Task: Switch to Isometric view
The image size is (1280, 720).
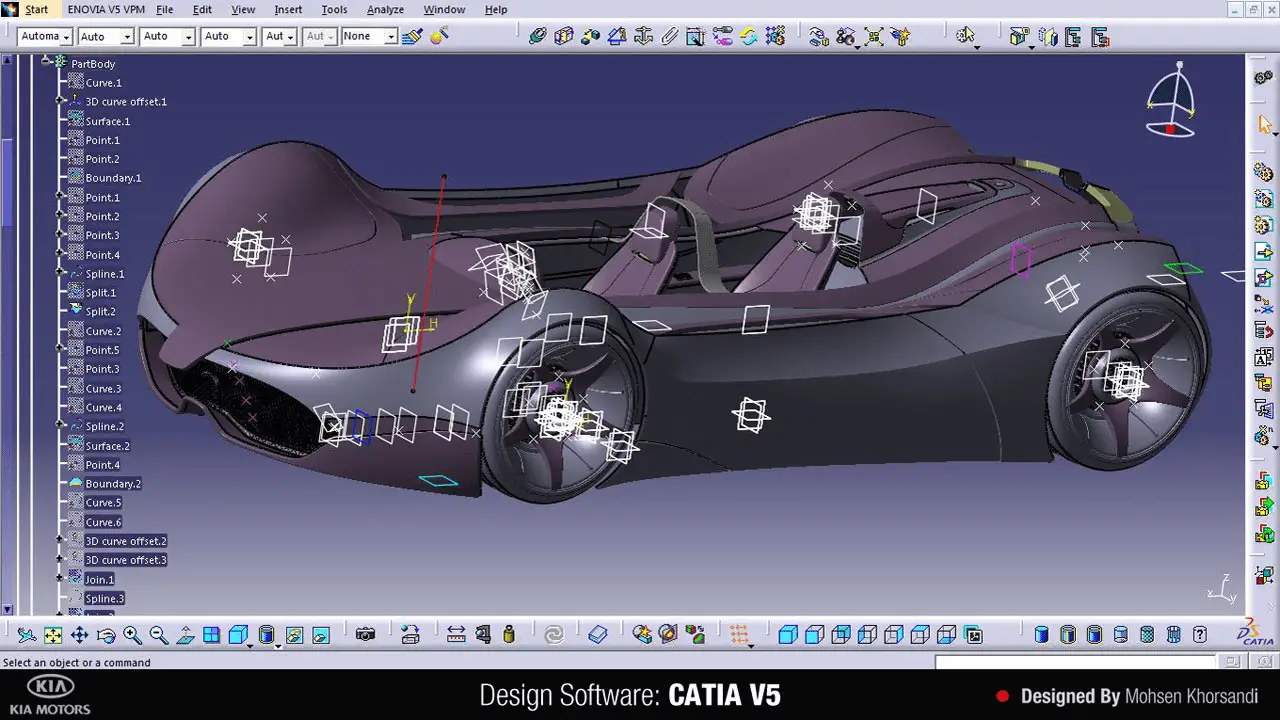Action: (237, 635)
